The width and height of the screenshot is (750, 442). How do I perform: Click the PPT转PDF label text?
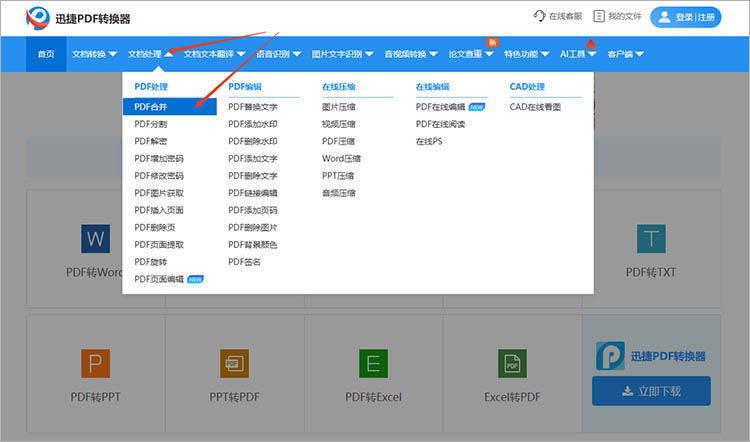click(234, 397)
